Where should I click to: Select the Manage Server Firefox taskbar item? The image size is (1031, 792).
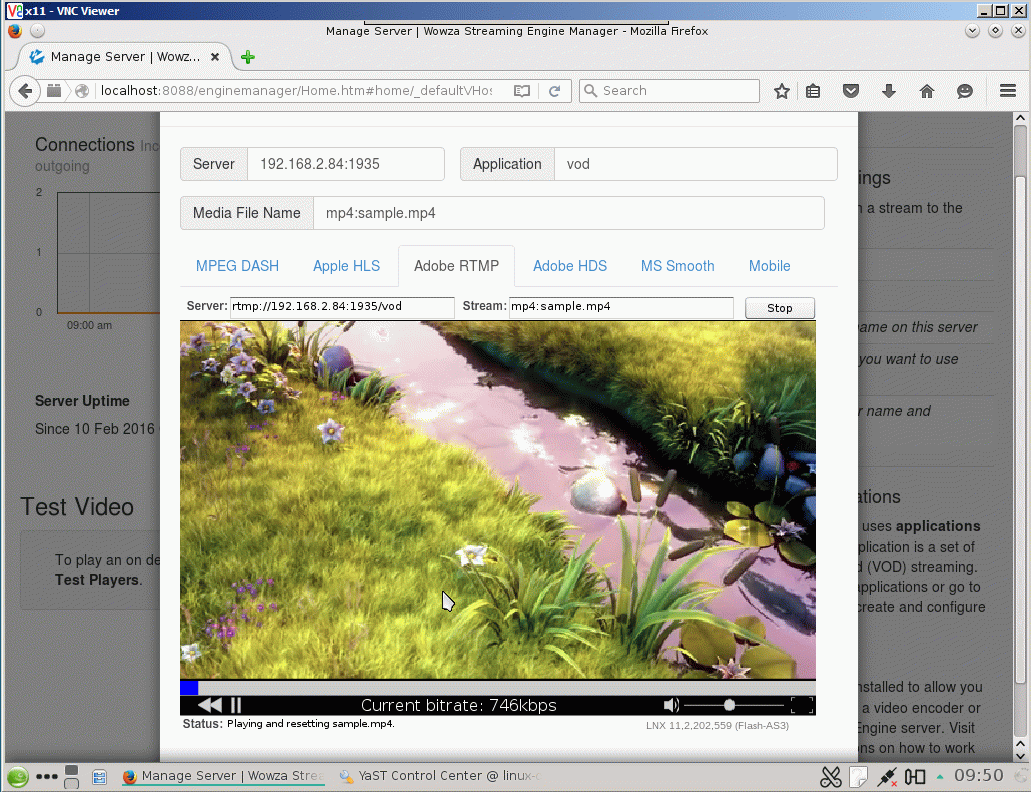coord(224,776)
